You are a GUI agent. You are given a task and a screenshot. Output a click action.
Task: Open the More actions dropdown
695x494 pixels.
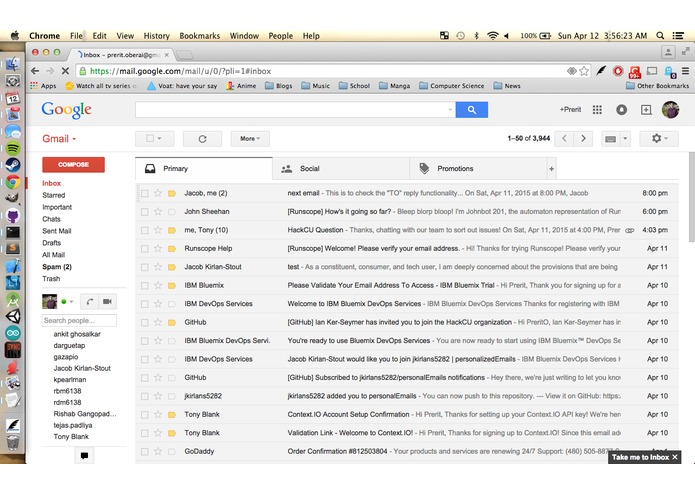click(x=250, y=139)
